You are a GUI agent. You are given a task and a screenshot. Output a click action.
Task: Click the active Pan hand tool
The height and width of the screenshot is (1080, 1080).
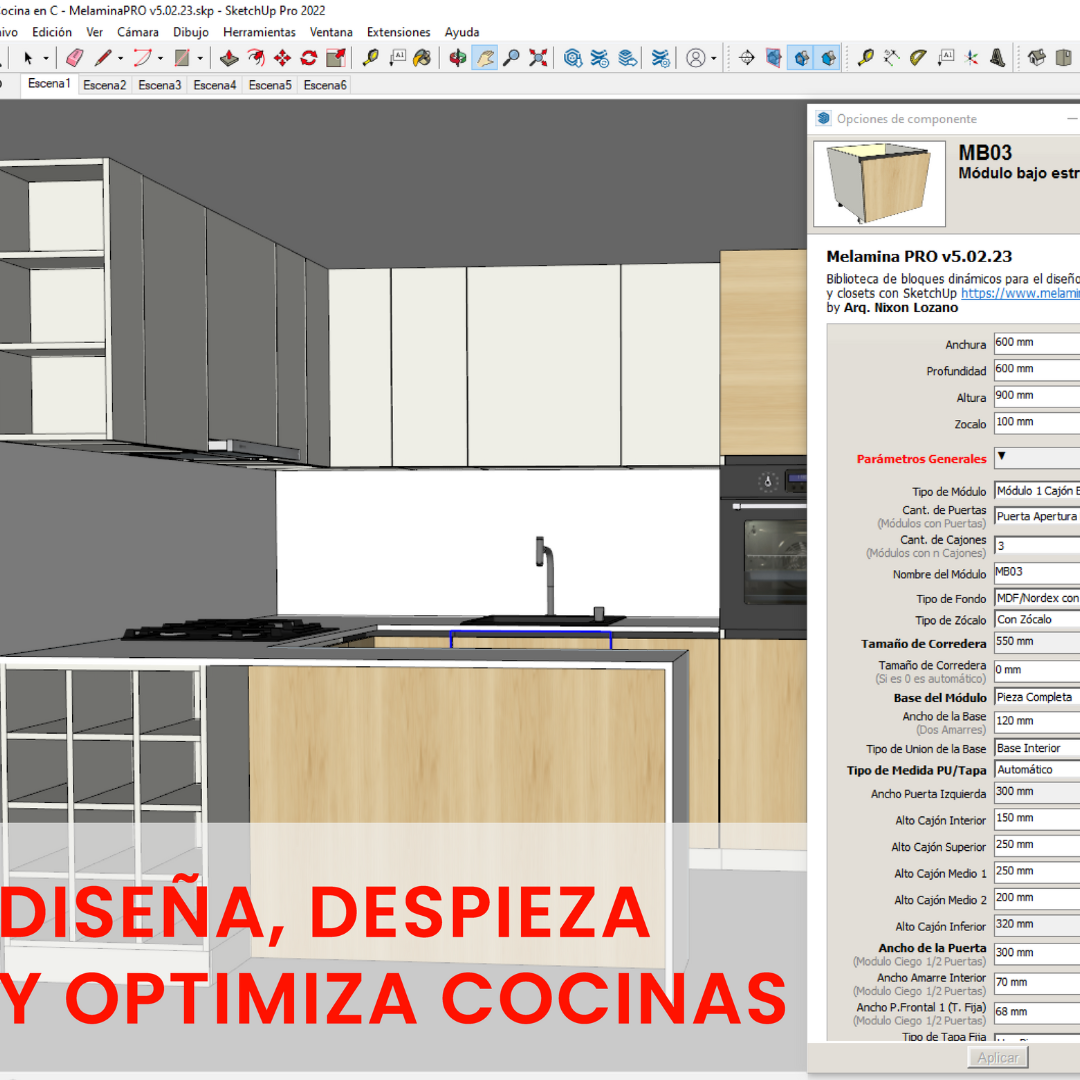(485, 59)
